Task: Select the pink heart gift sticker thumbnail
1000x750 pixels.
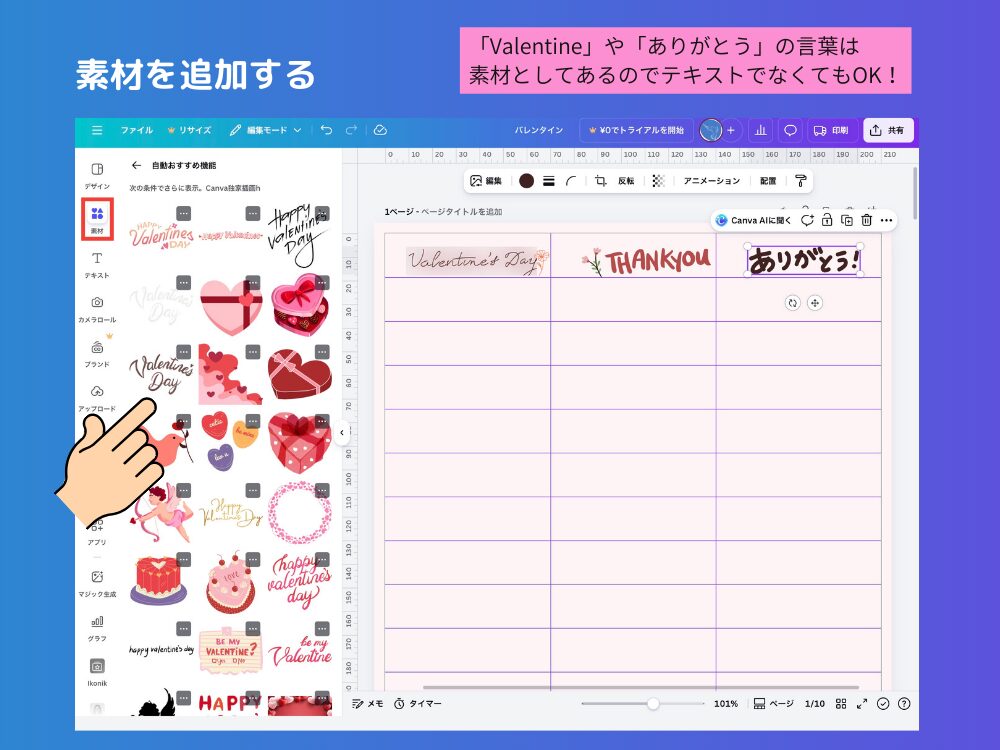Action: point(230,305)
